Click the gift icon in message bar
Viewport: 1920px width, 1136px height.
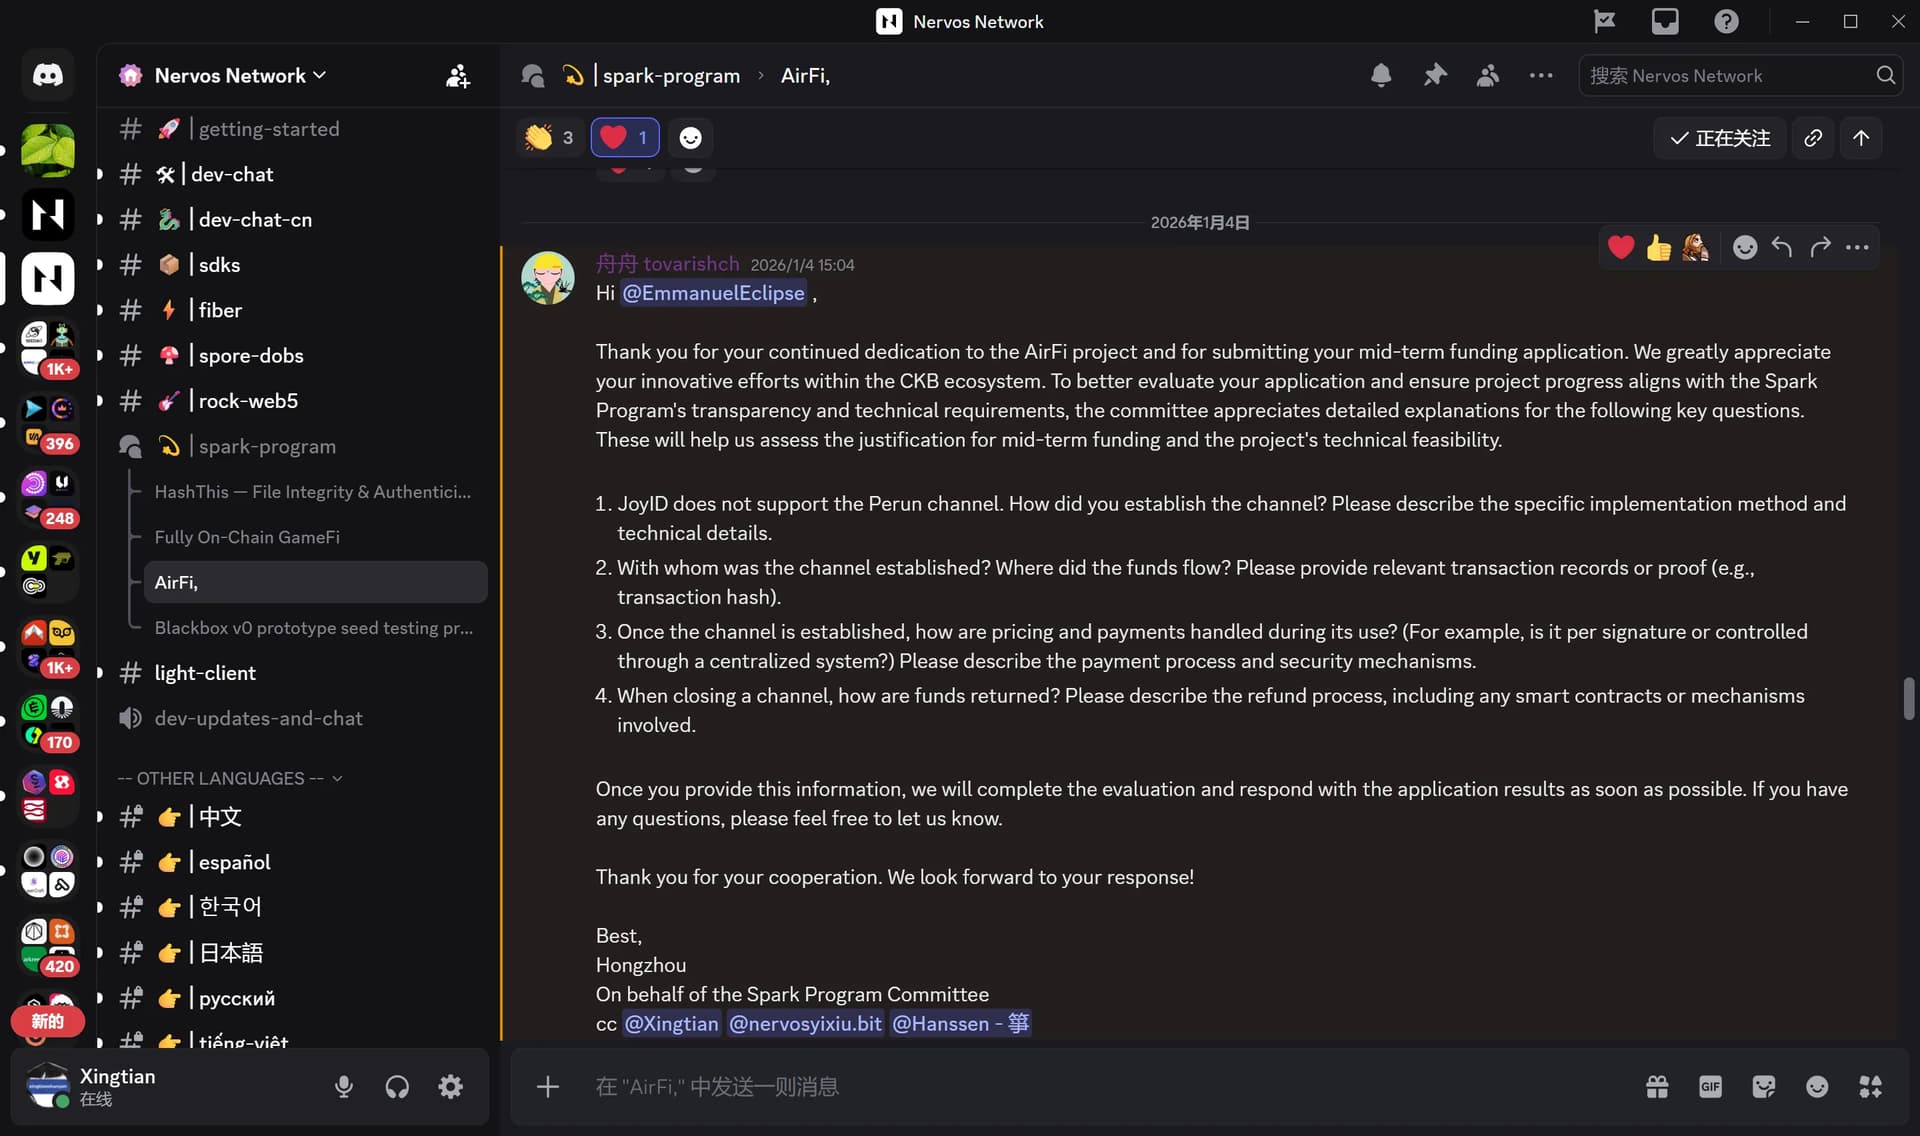[1657, 1087]
